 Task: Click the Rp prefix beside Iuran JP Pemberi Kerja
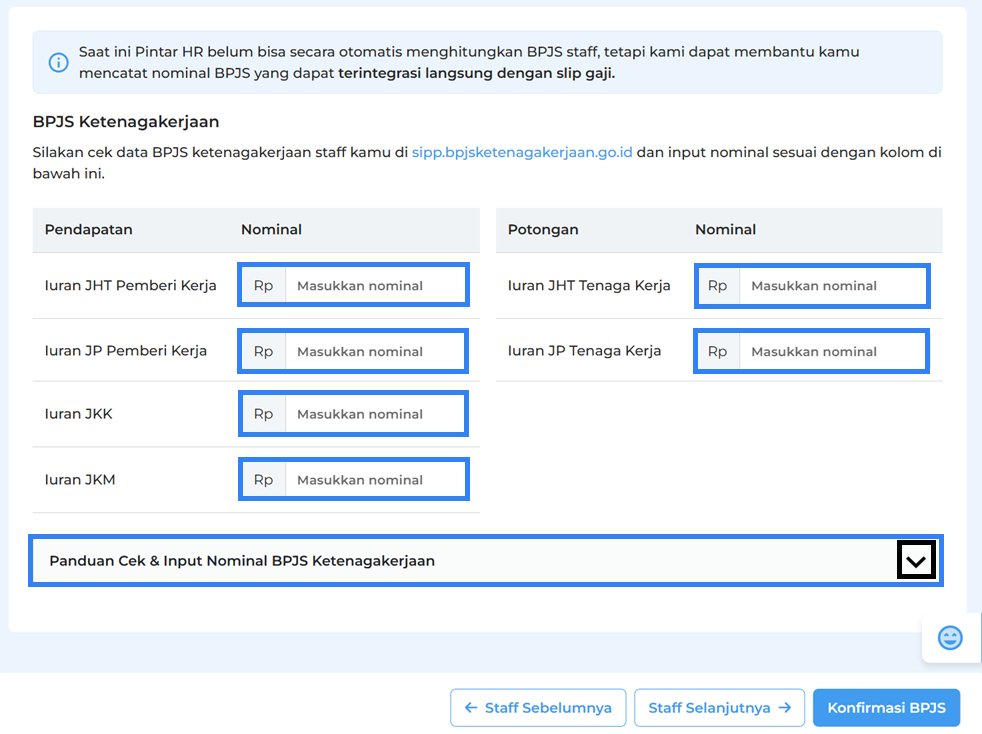pos(263,352)
